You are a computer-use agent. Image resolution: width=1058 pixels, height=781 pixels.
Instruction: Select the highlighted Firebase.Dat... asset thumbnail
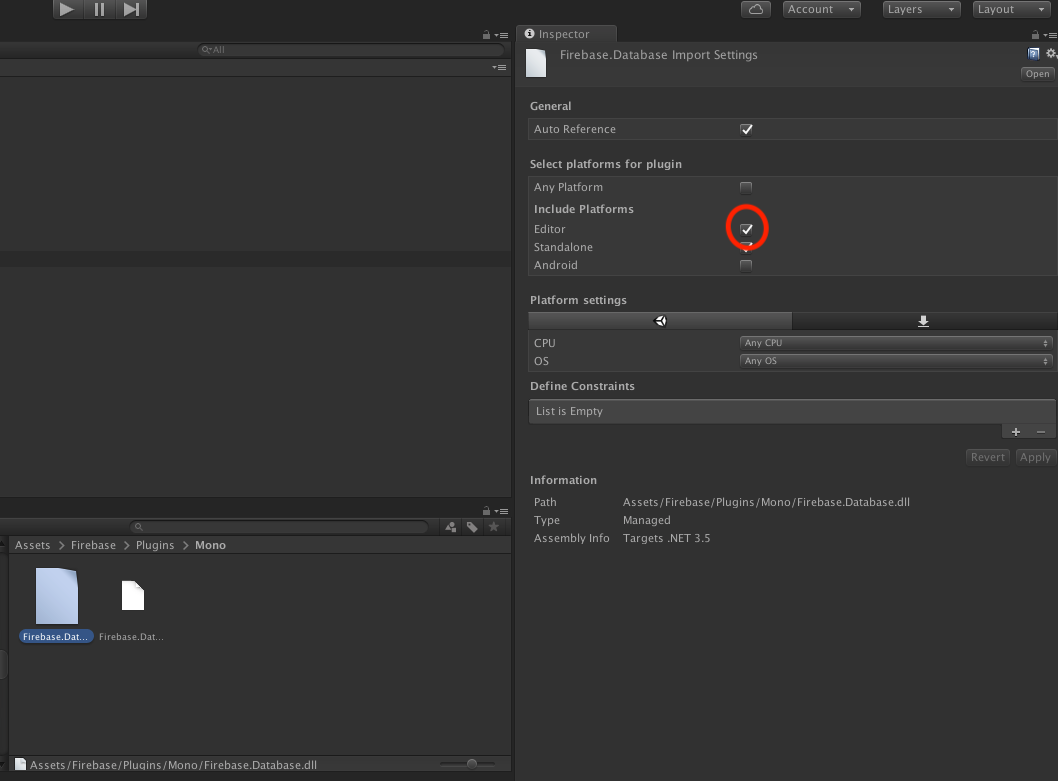(57, 596)
